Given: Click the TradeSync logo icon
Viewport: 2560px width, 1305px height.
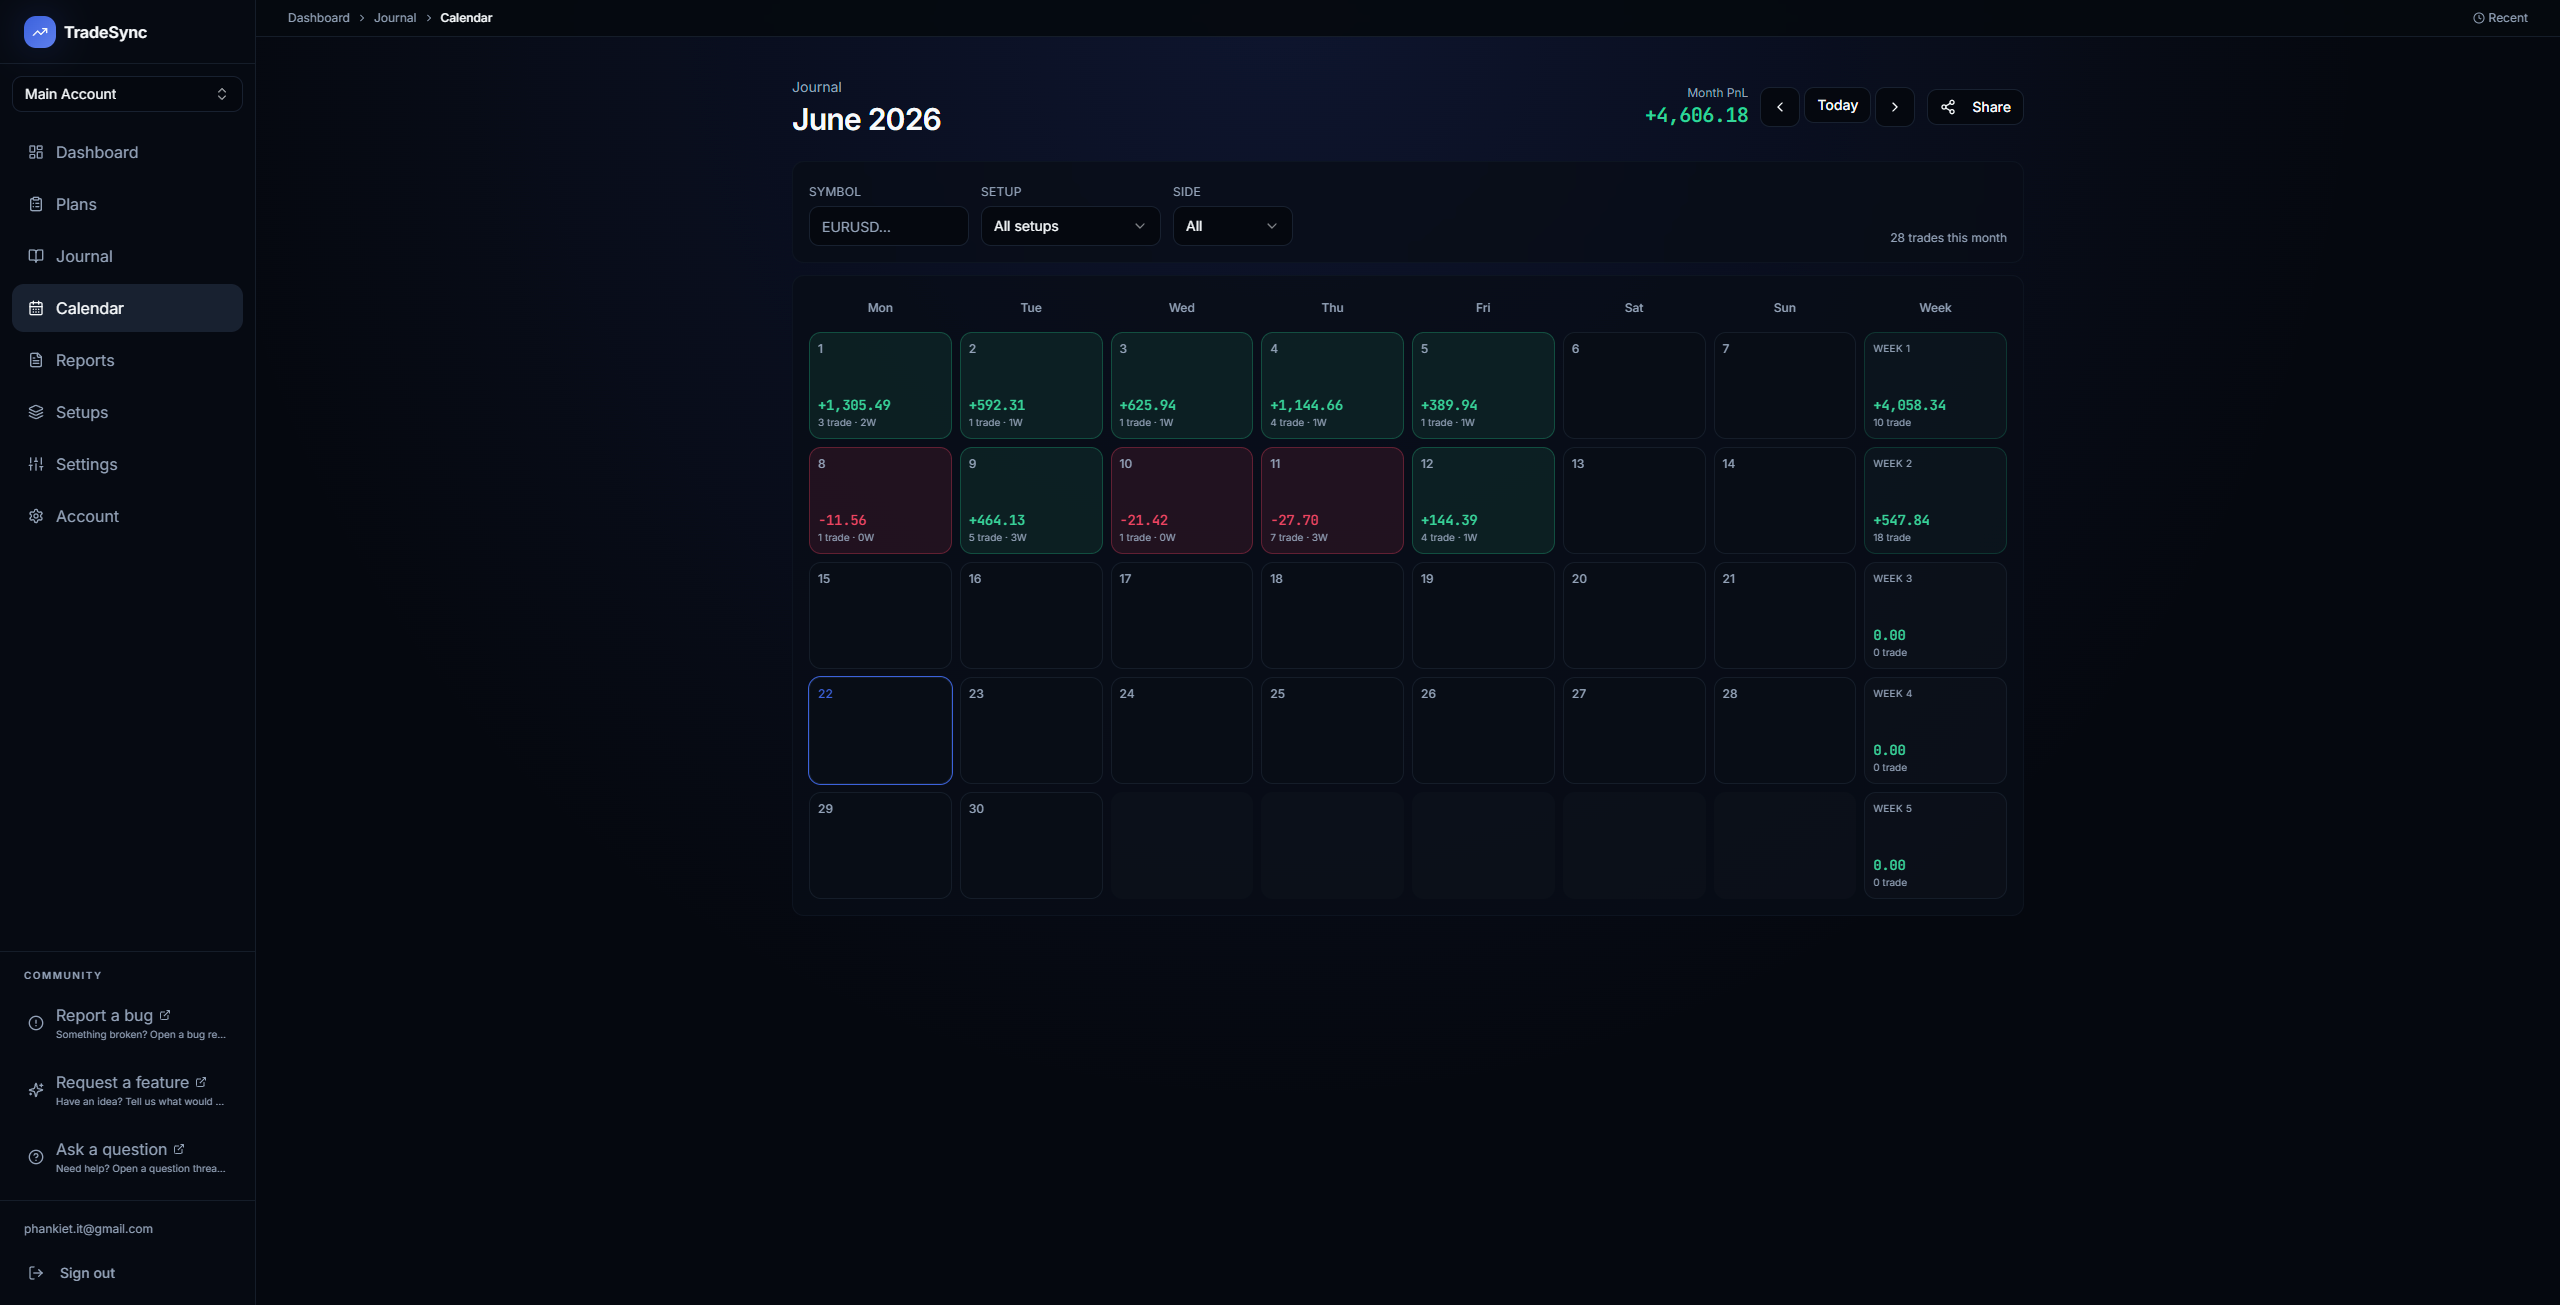Looking at the screenshot, I should pyautogui.click(x=39, y=32).
